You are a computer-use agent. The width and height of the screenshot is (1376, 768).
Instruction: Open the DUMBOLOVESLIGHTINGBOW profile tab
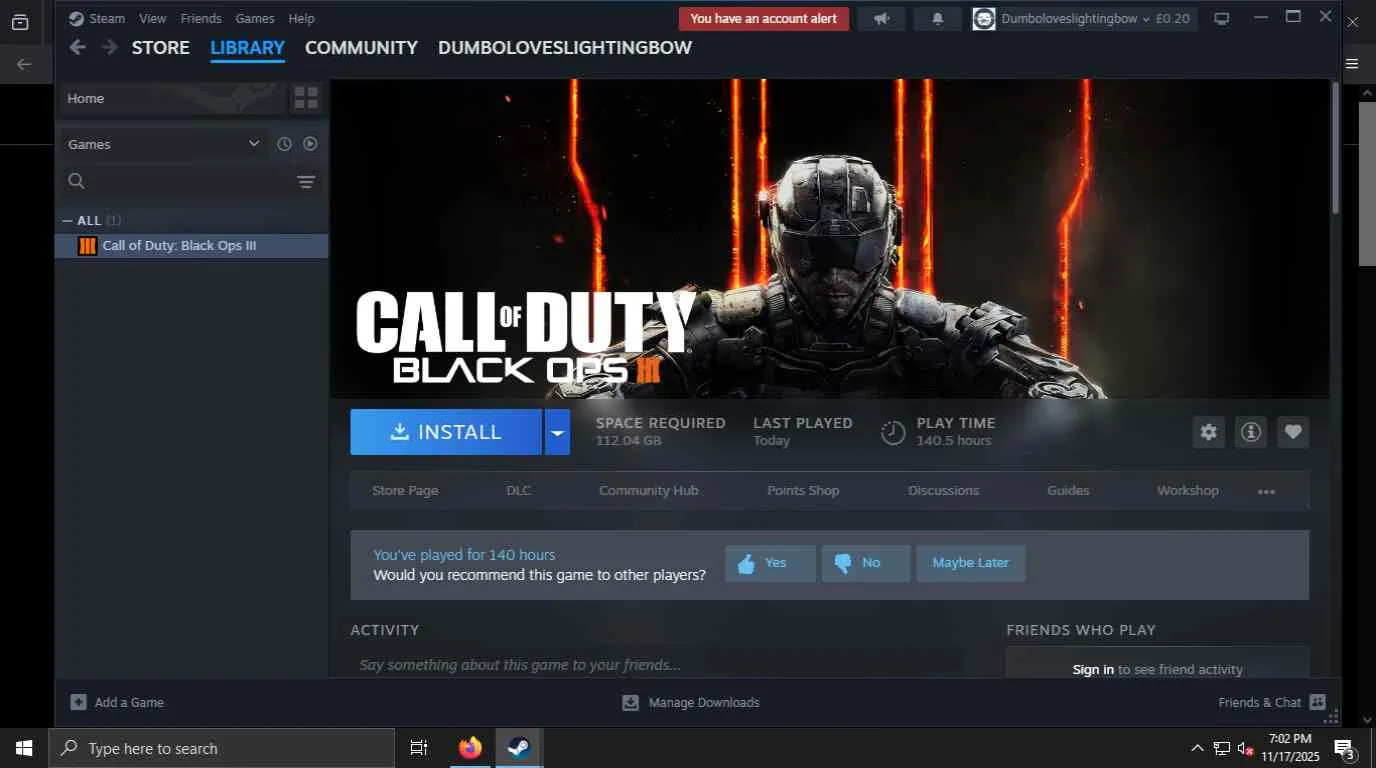click(565, 48)
